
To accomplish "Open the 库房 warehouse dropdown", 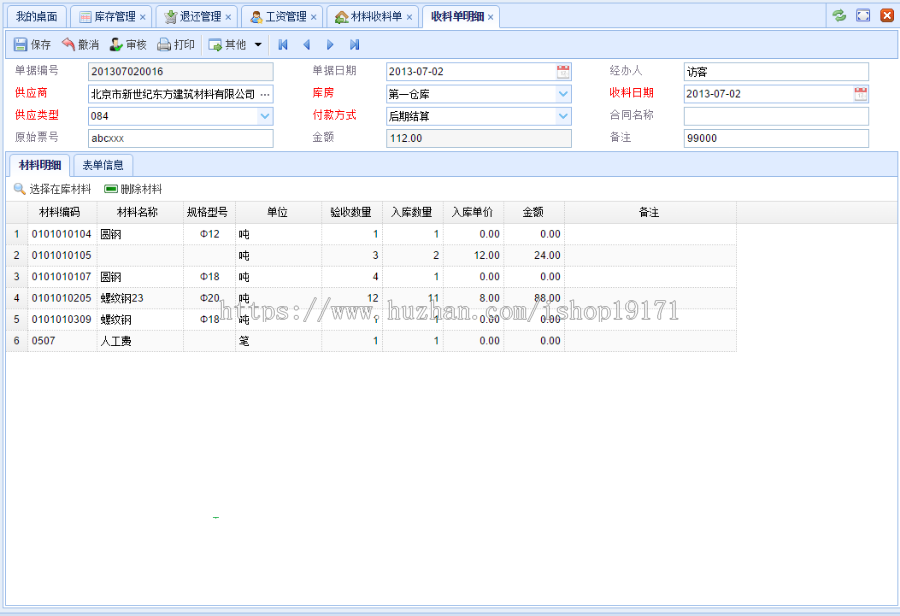I will (561, 92).
